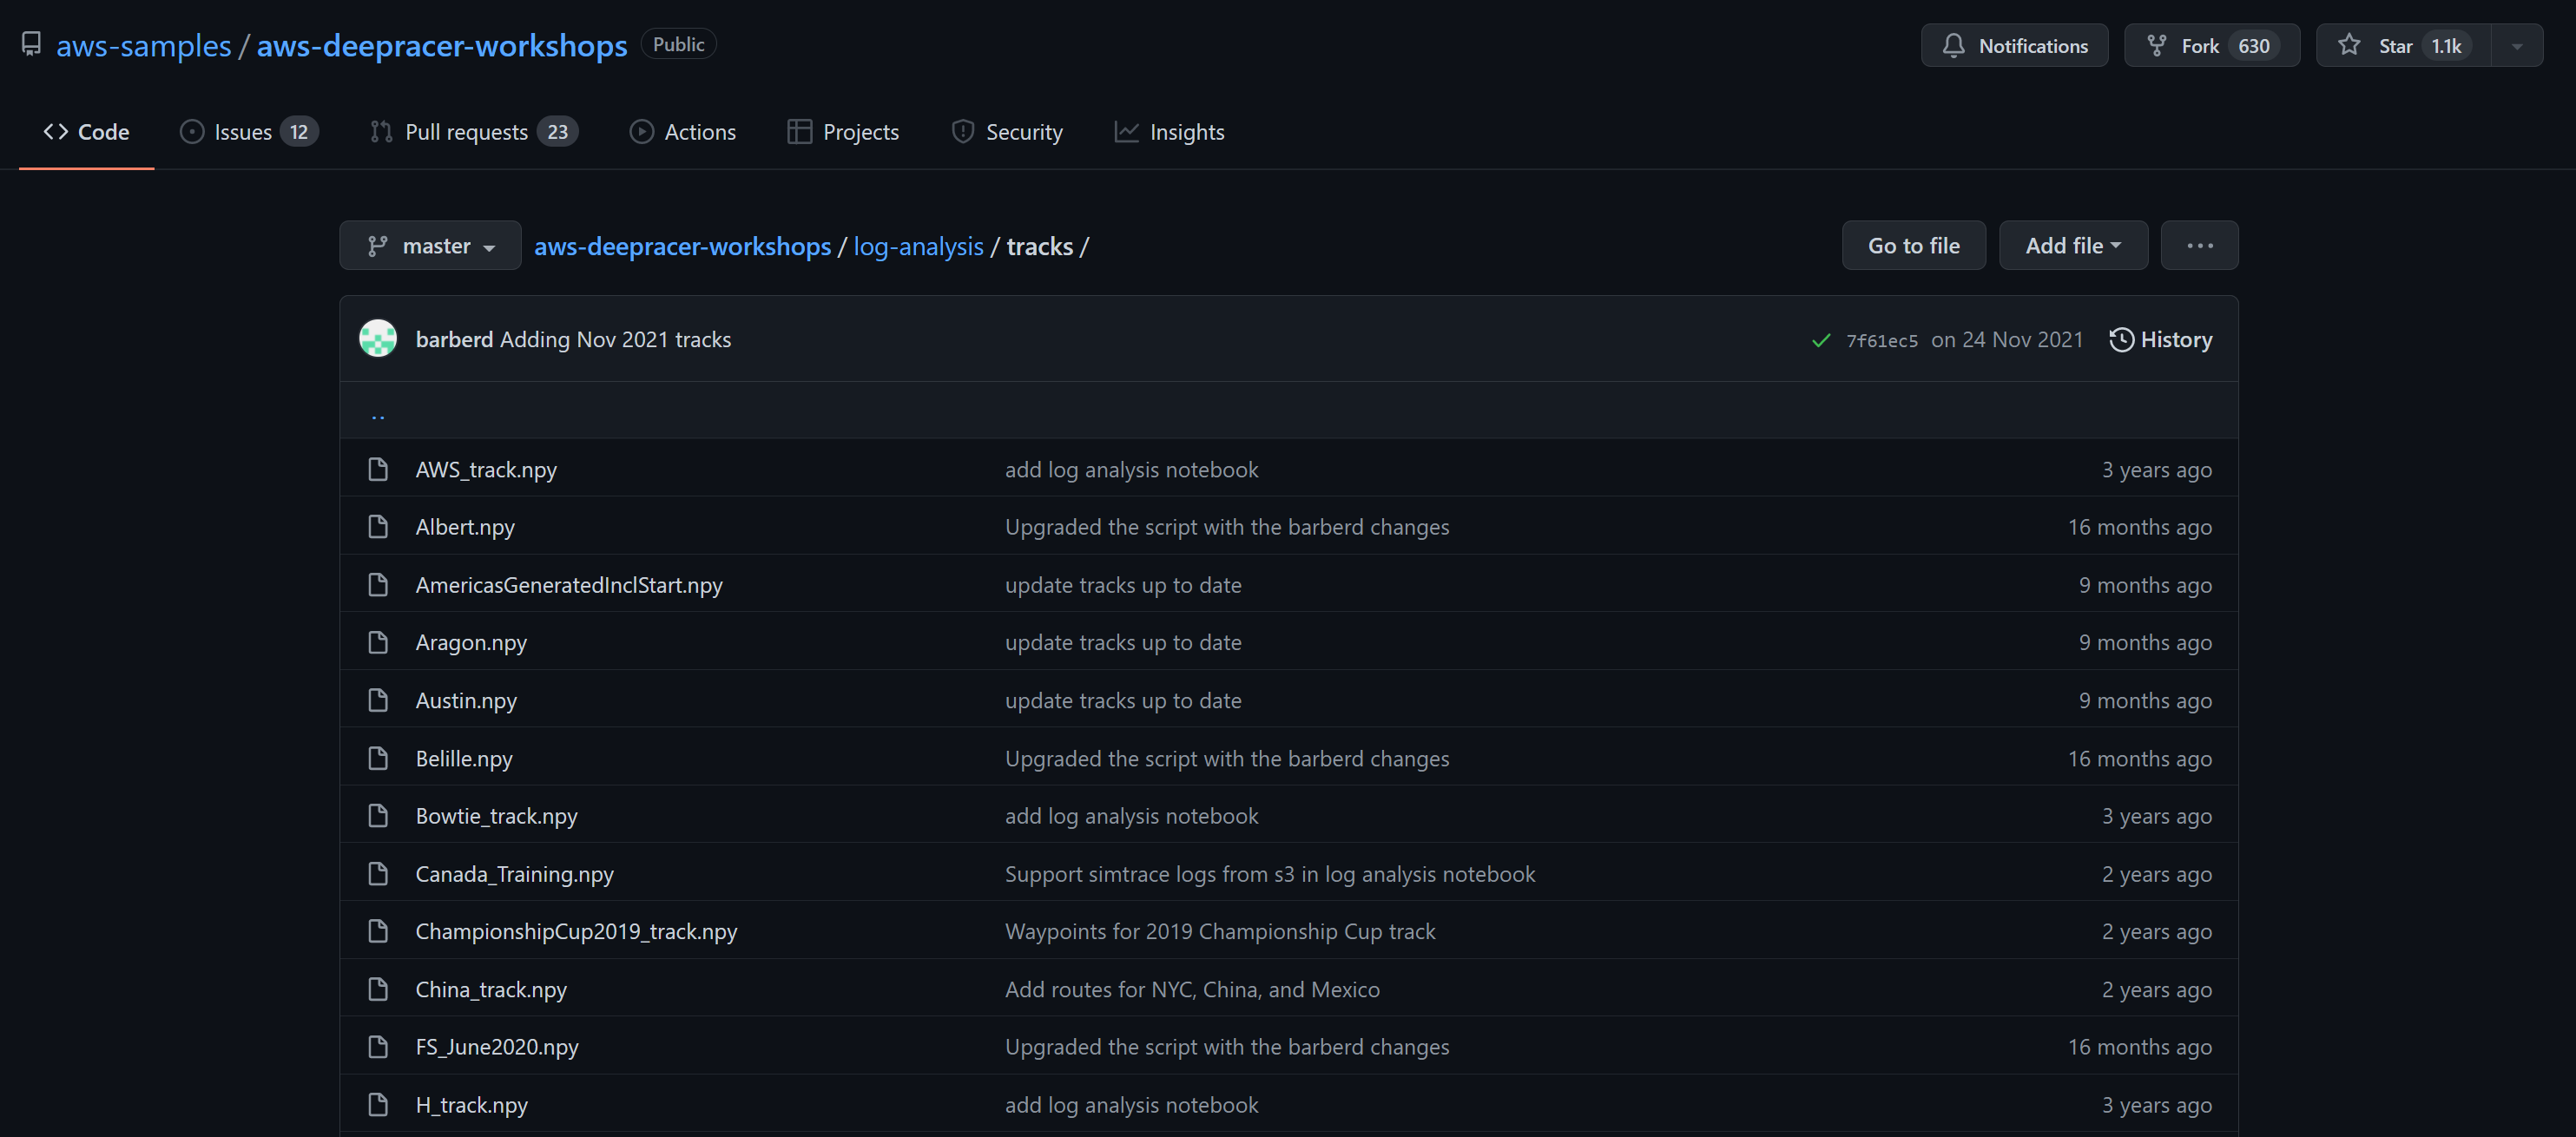Image resolution: width=2576 pixels, height=1137 pixels.
Task: Click the file icon for Albert.npy
Action: [x=378, y=527]
